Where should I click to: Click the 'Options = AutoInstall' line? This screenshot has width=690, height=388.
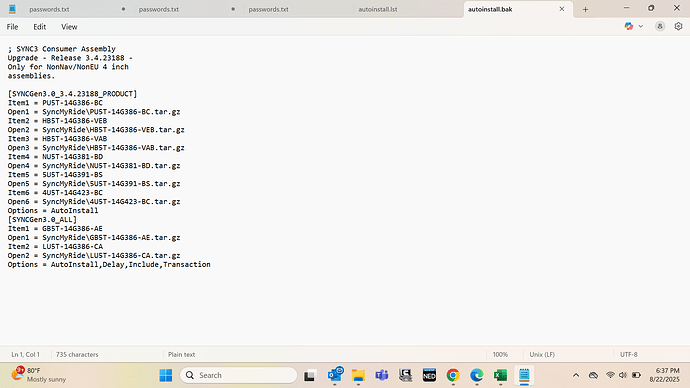point(53,211)
